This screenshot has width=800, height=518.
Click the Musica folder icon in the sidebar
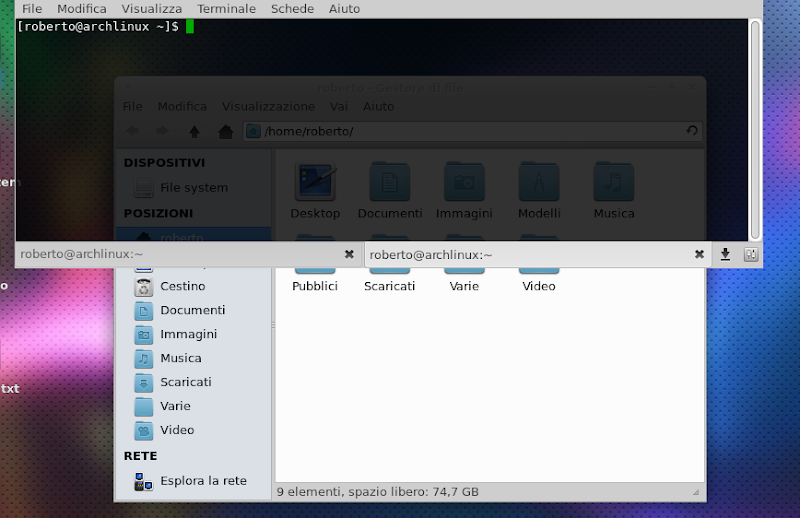point(144,359)
